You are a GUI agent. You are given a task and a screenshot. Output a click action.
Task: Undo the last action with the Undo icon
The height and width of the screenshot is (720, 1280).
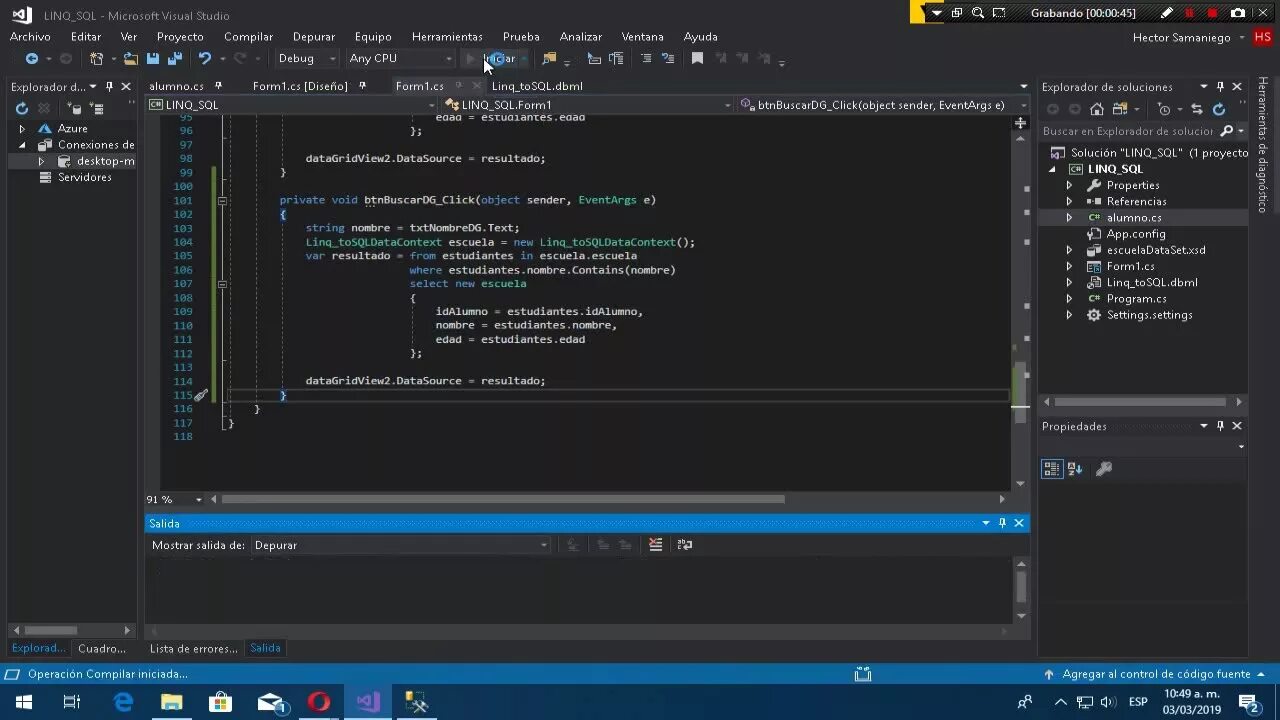pos(205,59)
